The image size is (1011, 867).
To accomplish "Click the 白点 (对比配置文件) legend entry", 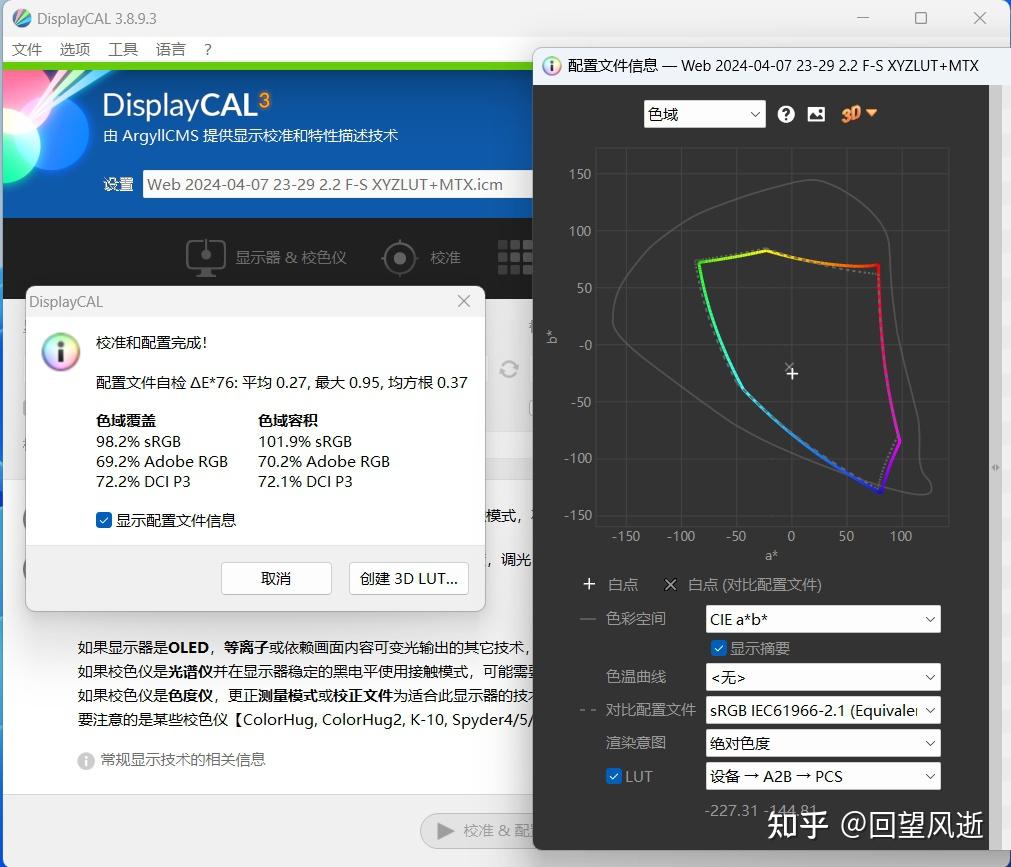I will pos(743,585).
